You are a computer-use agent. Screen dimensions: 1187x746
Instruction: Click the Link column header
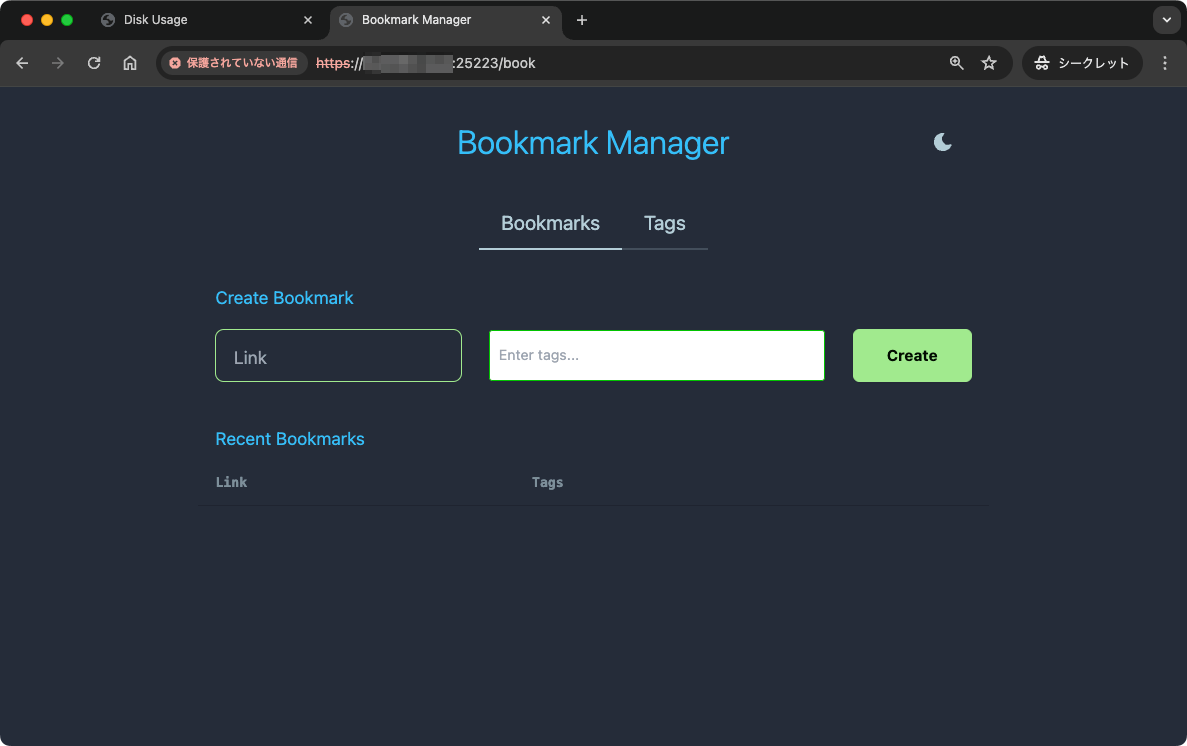pos(231,482)
